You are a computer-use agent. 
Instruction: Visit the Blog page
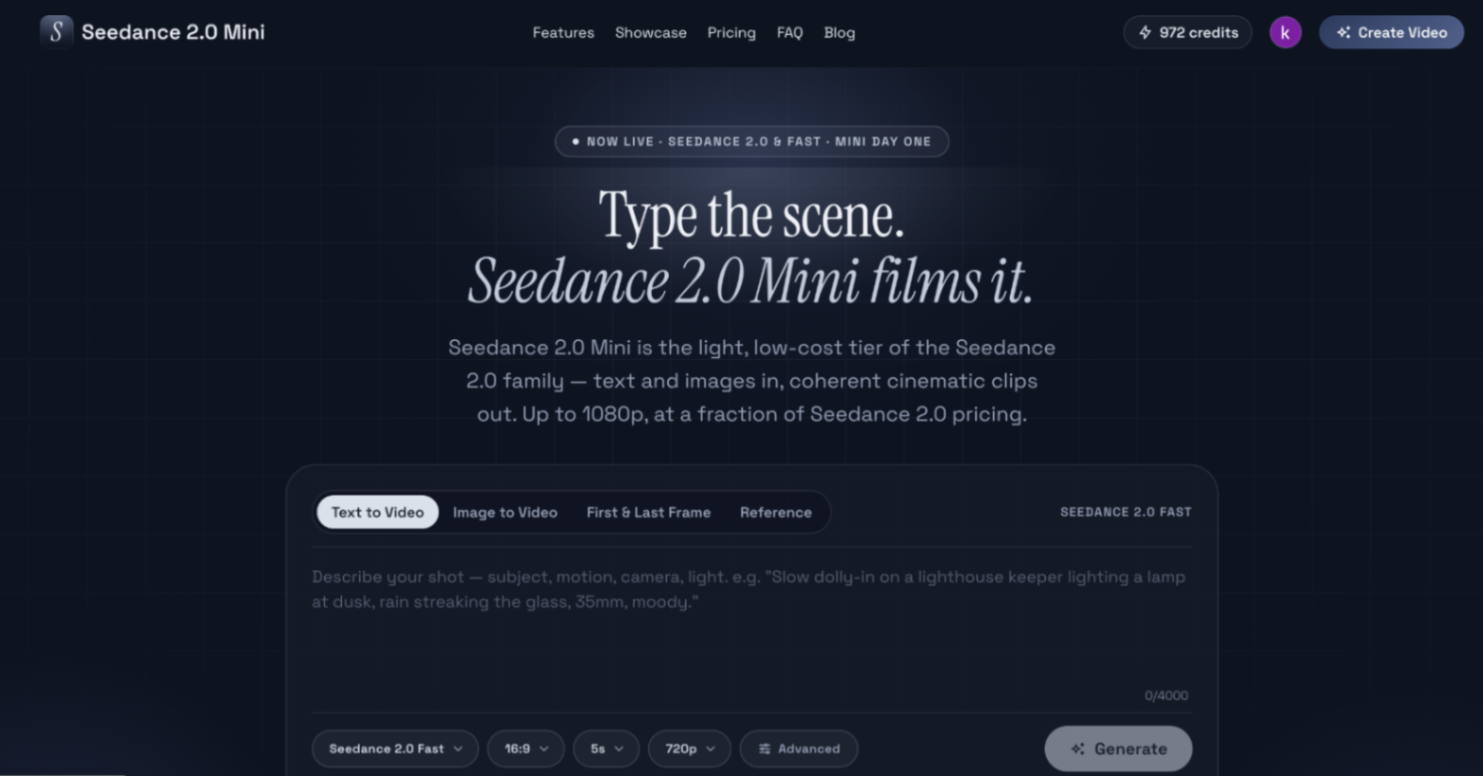pyautogui.click(x=839, y=33)
